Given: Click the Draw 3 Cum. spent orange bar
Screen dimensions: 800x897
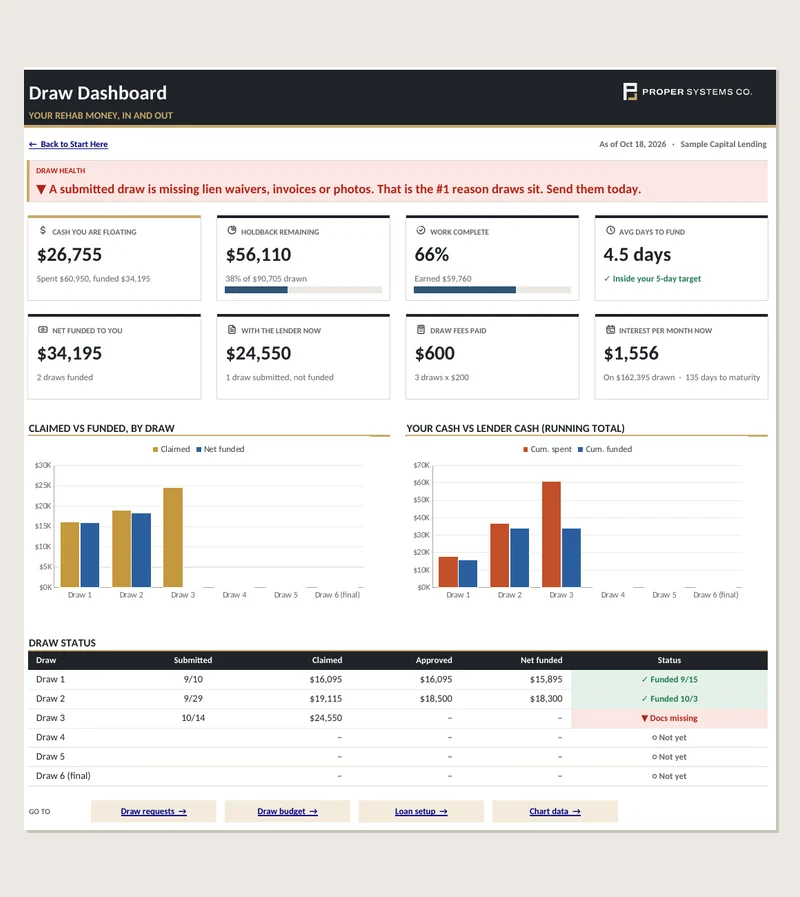Looking at the screenshot, I should (x=551, y=534).
